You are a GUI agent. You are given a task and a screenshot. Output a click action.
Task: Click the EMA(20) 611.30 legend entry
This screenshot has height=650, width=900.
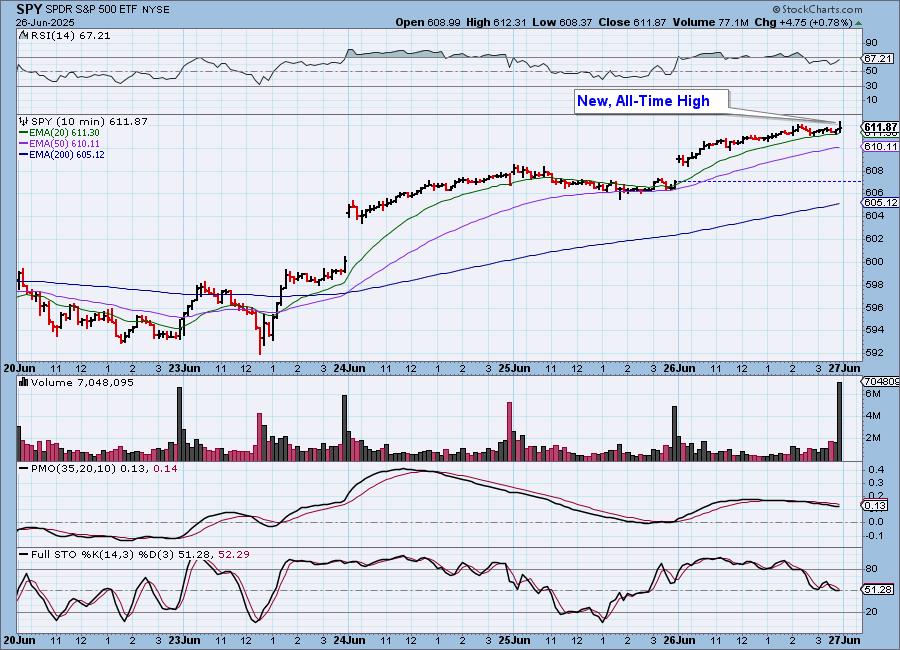point(64,133)
